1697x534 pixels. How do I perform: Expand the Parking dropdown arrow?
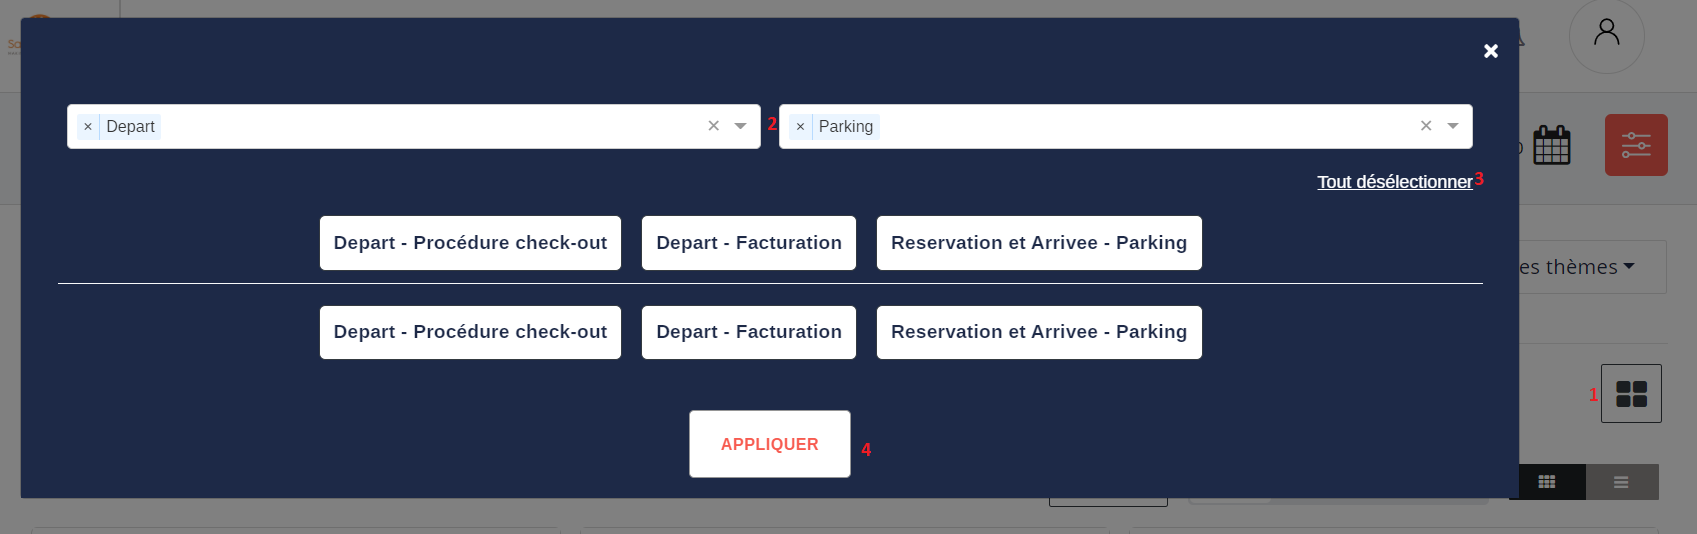(x=1453, y=126)
